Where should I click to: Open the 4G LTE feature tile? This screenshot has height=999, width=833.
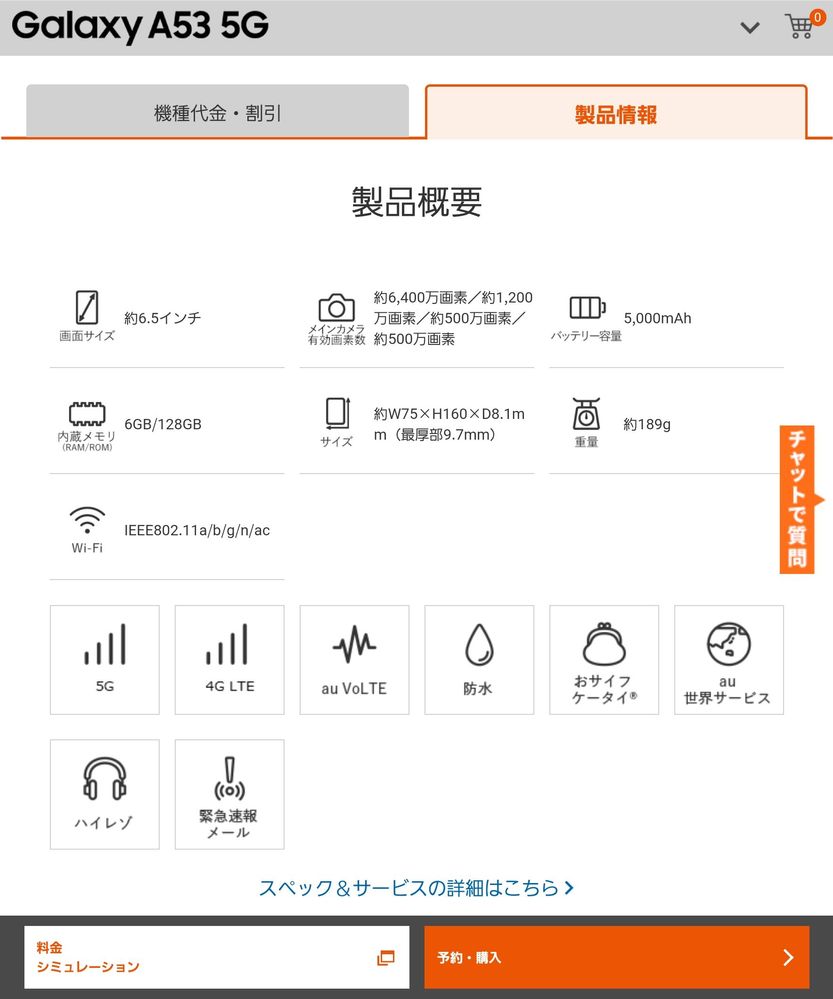click(229, 660)
